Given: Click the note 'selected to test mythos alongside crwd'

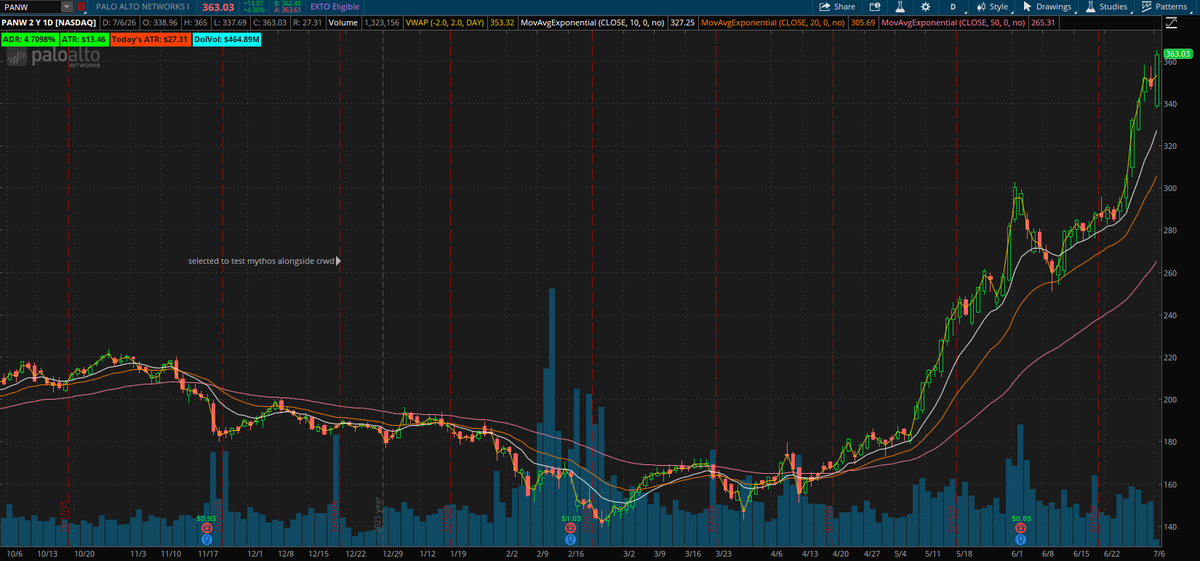Looking at the screenshot, I should click(x=261, y=261).
